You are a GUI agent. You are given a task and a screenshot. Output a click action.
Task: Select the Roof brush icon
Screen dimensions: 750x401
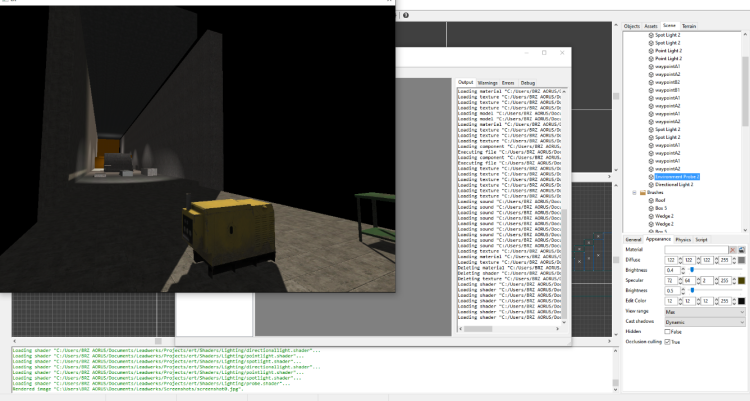(x=650, y=200)
